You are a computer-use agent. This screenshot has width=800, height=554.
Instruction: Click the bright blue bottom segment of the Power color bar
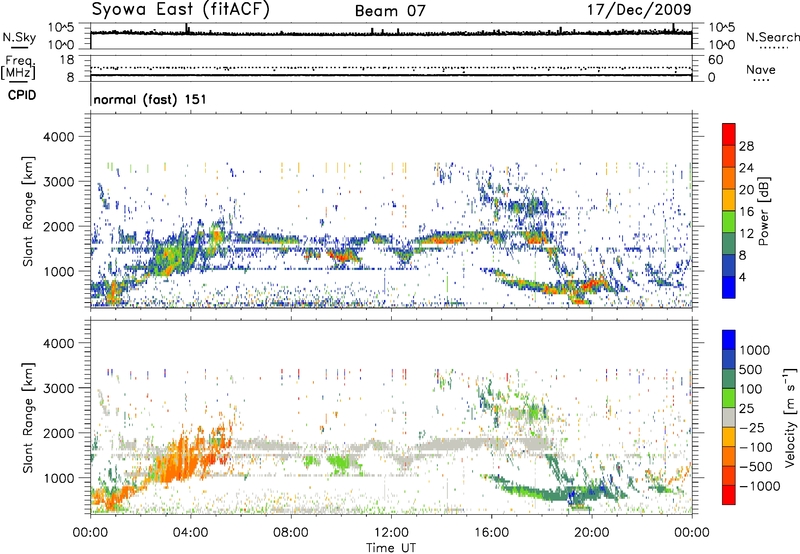729,287
